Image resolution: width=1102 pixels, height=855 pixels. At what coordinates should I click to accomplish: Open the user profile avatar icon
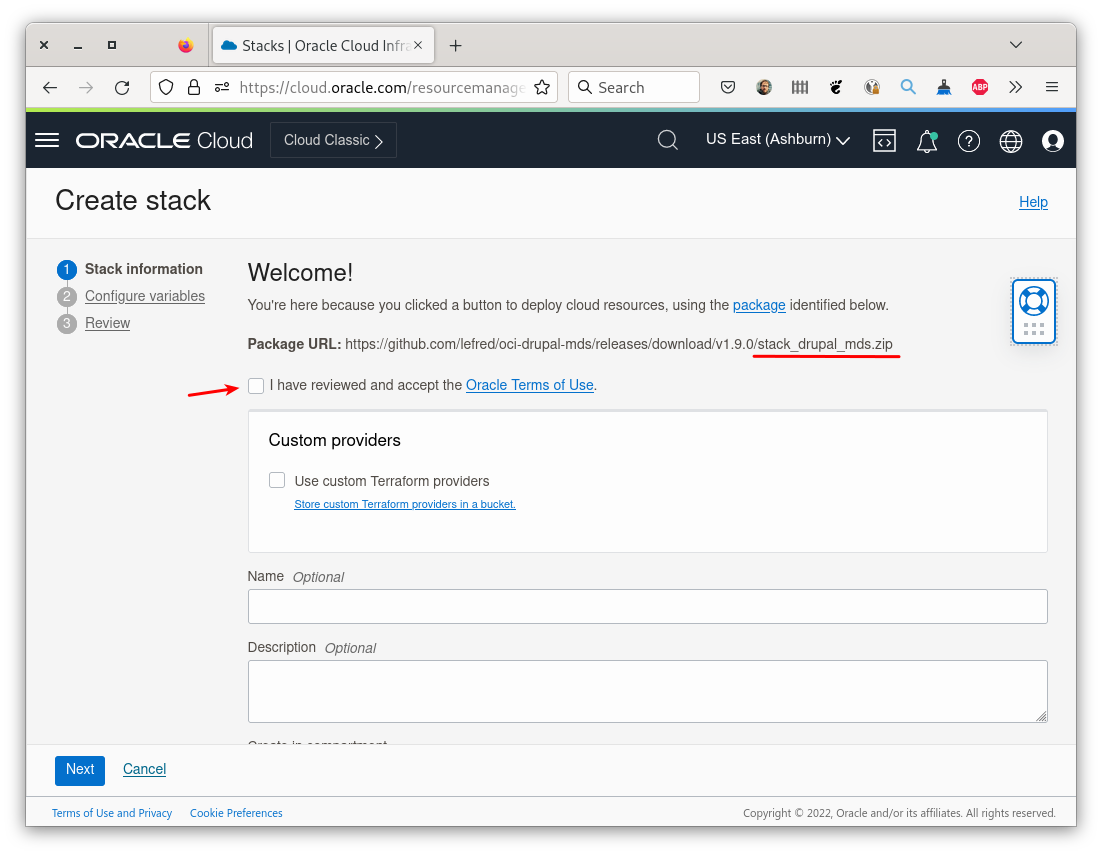tap(1052, 140)
